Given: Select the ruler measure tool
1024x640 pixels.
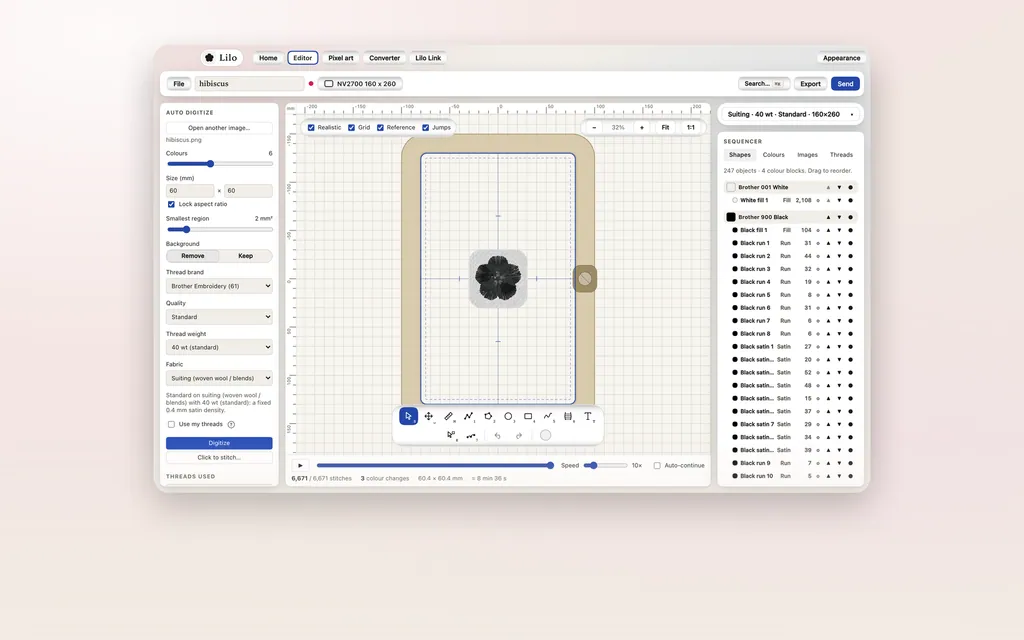Looking at the screenshot, I should [x=449, y=416].
